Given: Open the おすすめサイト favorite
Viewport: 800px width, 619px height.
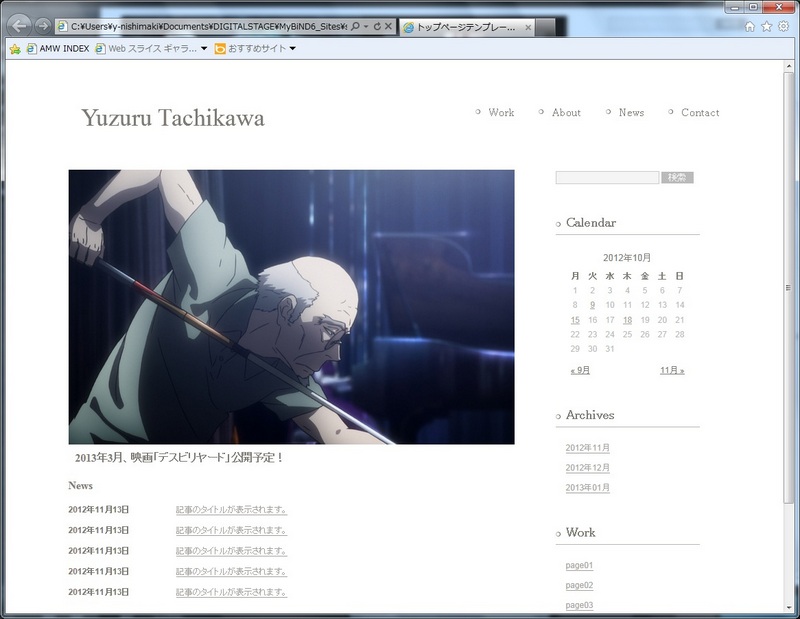Looking at the screenshot, I should click(251, 48).
